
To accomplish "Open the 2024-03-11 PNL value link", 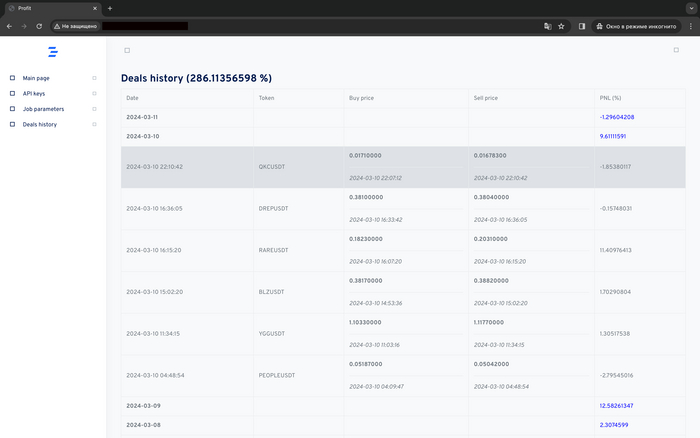I will click(x=617, y=117).
